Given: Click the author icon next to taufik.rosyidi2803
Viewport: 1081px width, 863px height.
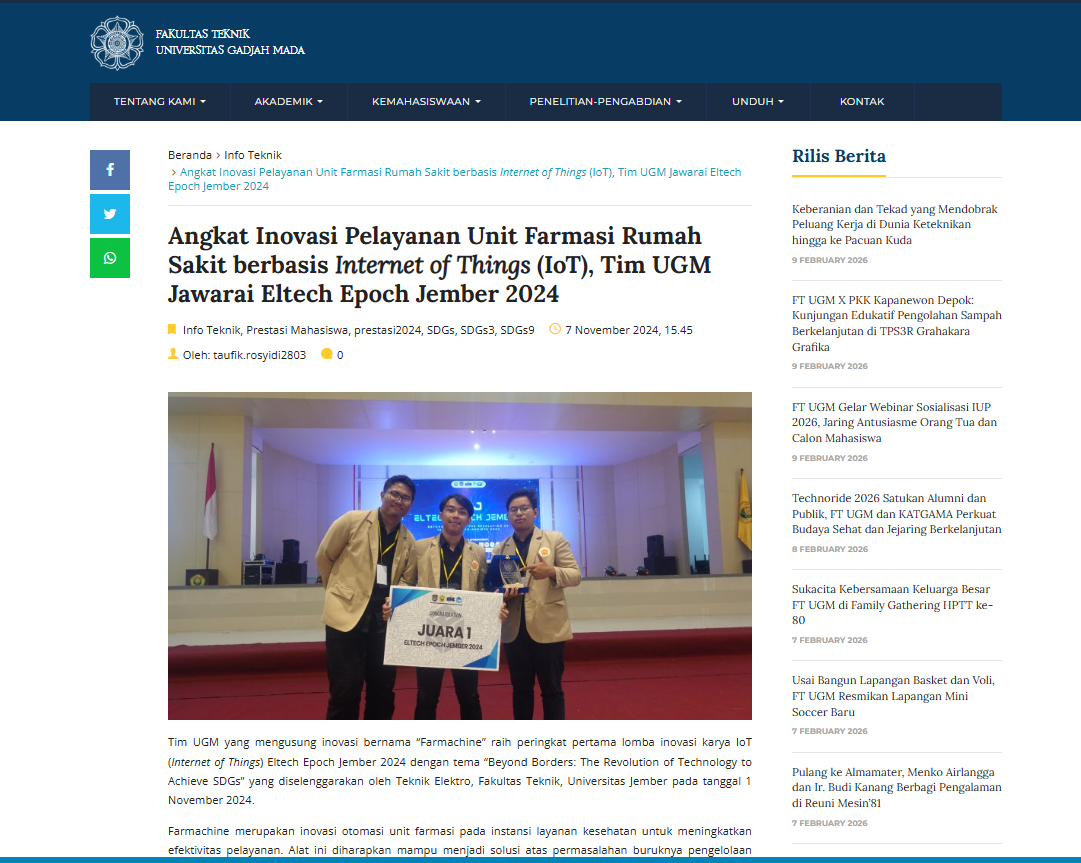Looking at the screenshot, I should (171, 354).
